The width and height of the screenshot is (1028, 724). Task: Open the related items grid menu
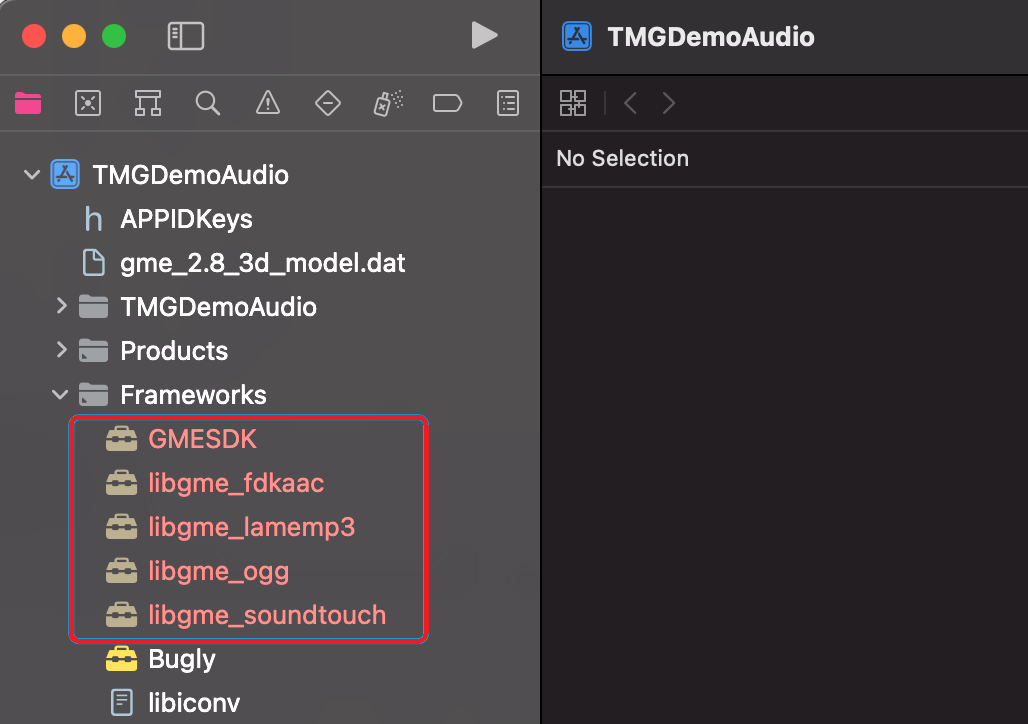573,103
